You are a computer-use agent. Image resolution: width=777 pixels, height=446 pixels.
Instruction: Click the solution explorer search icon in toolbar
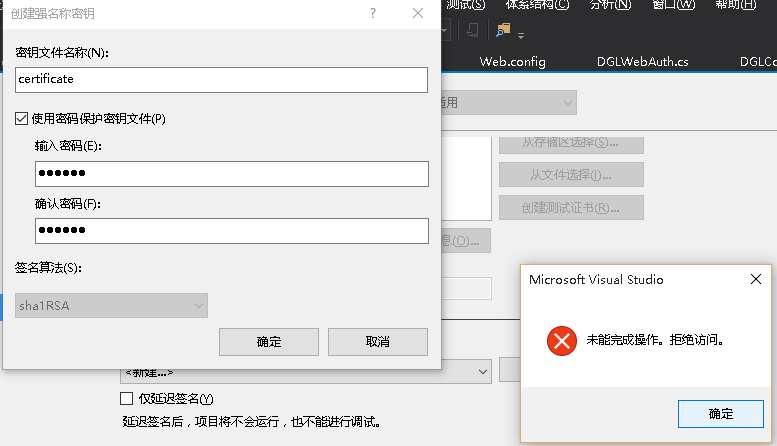coord(503,30)
